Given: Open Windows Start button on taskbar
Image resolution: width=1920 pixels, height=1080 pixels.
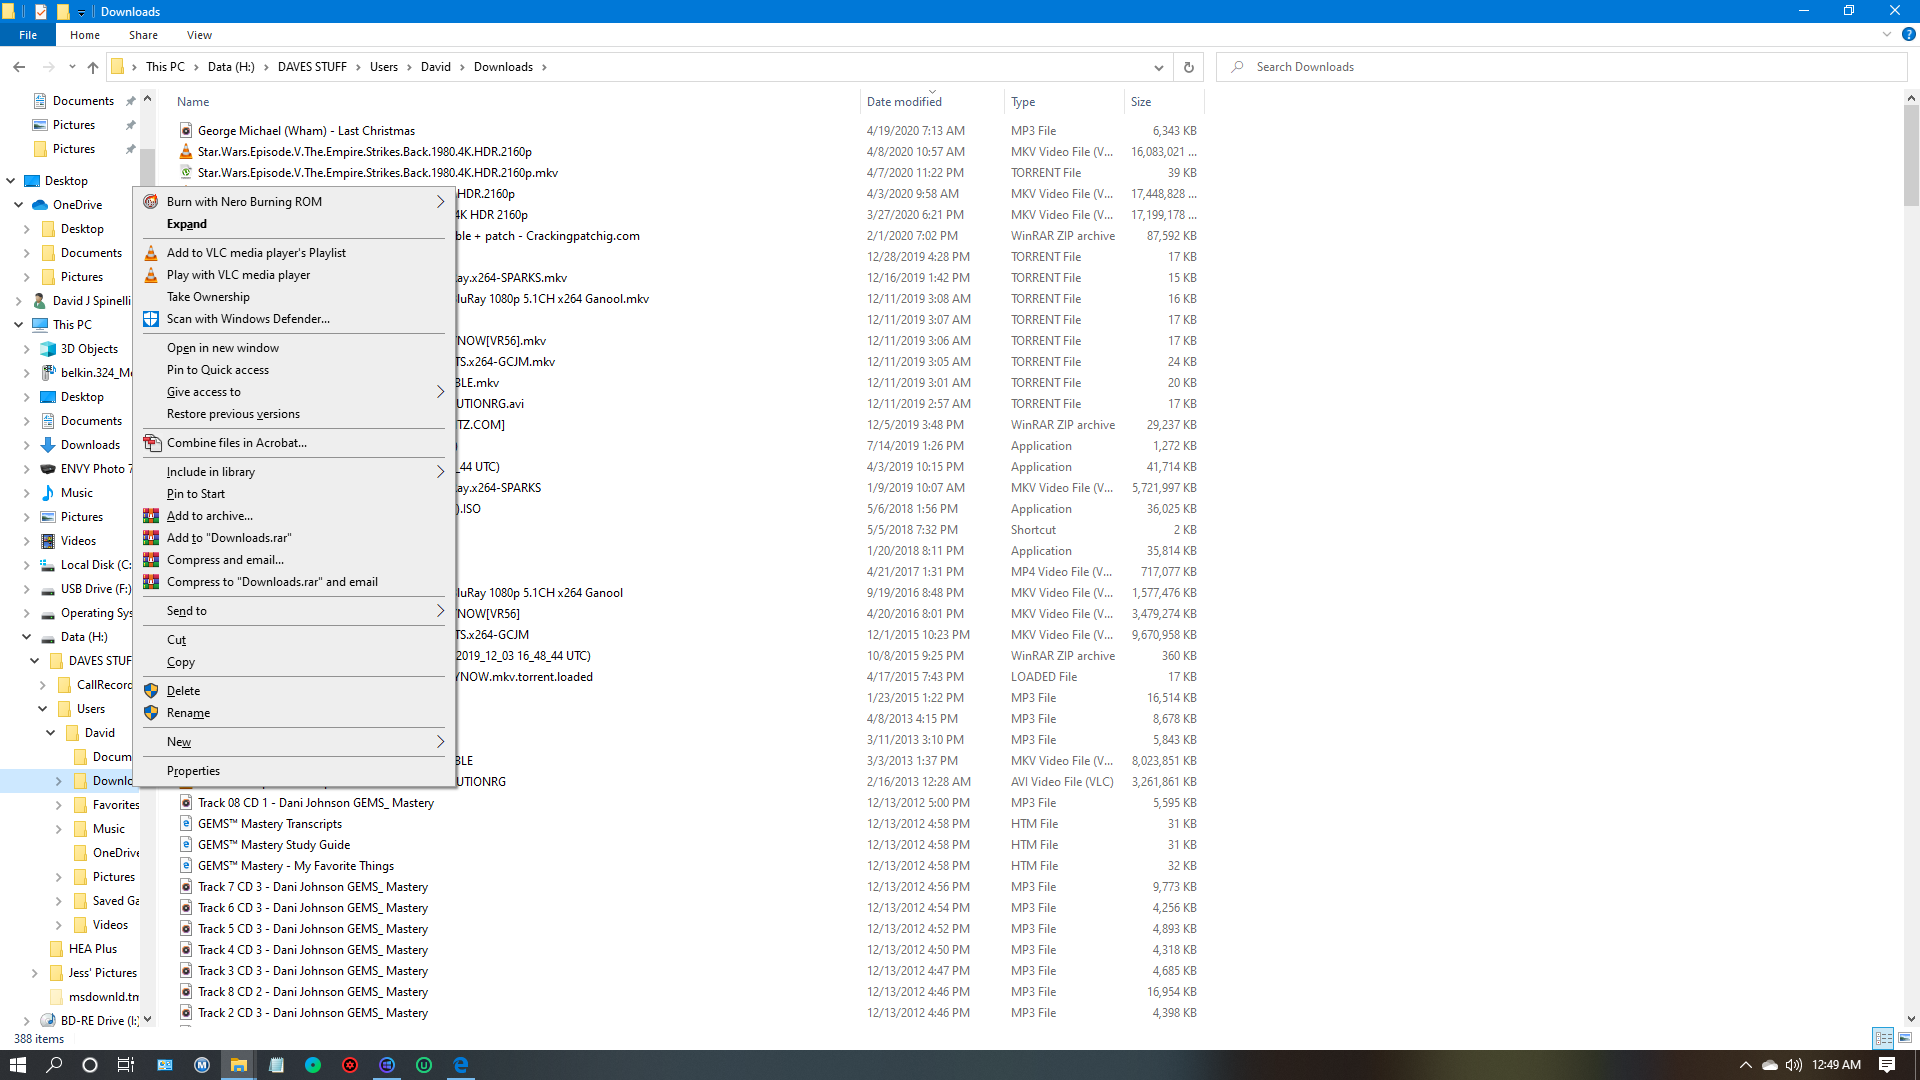Looking at the screenshot, I should pos(18,1065).
